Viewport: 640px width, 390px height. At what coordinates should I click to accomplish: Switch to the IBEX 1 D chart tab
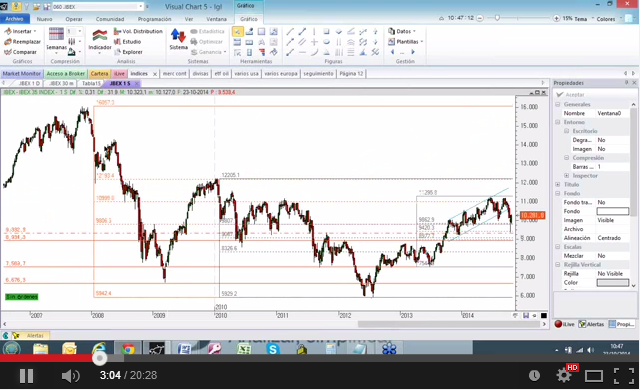29,83
